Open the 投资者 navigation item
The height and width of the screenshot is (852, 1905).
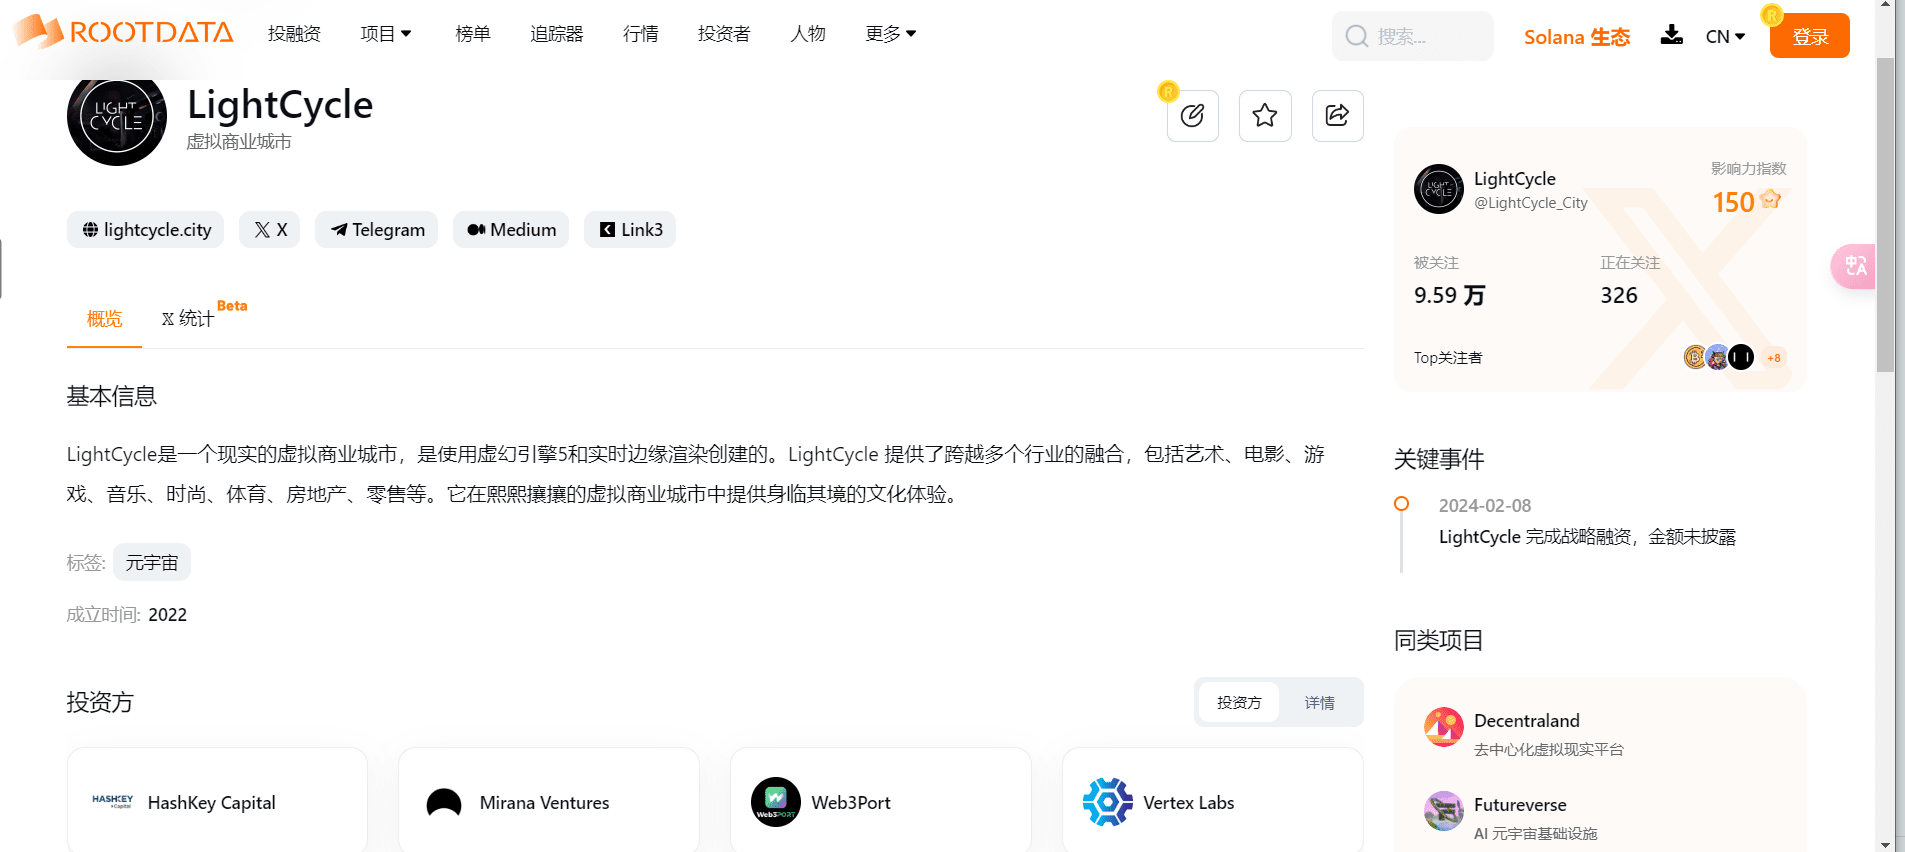click(x=724, y=34)
